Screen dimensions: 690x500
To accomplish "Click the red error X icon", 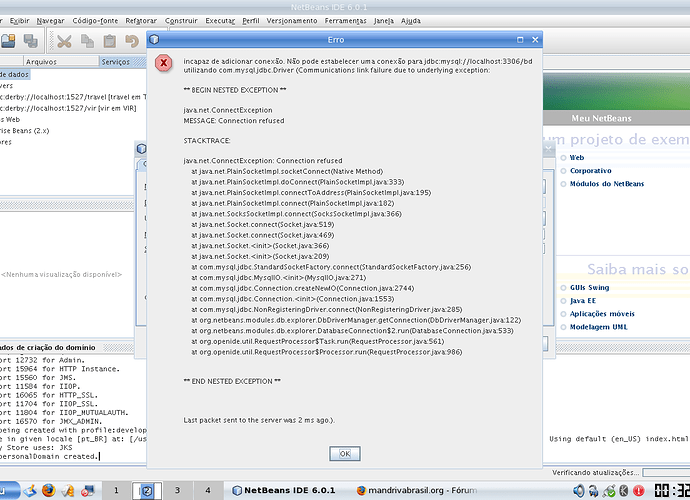I will [163, 63].
